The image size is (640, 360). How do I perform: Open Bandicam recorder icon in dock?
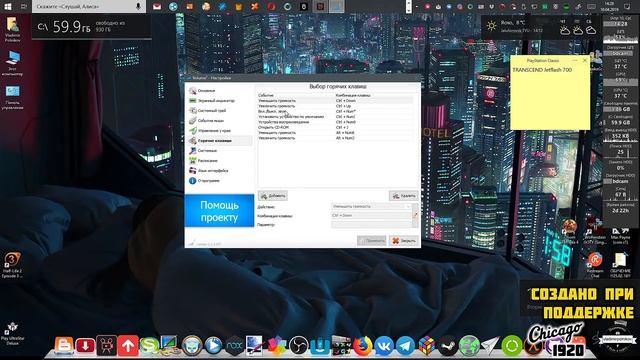107,346
